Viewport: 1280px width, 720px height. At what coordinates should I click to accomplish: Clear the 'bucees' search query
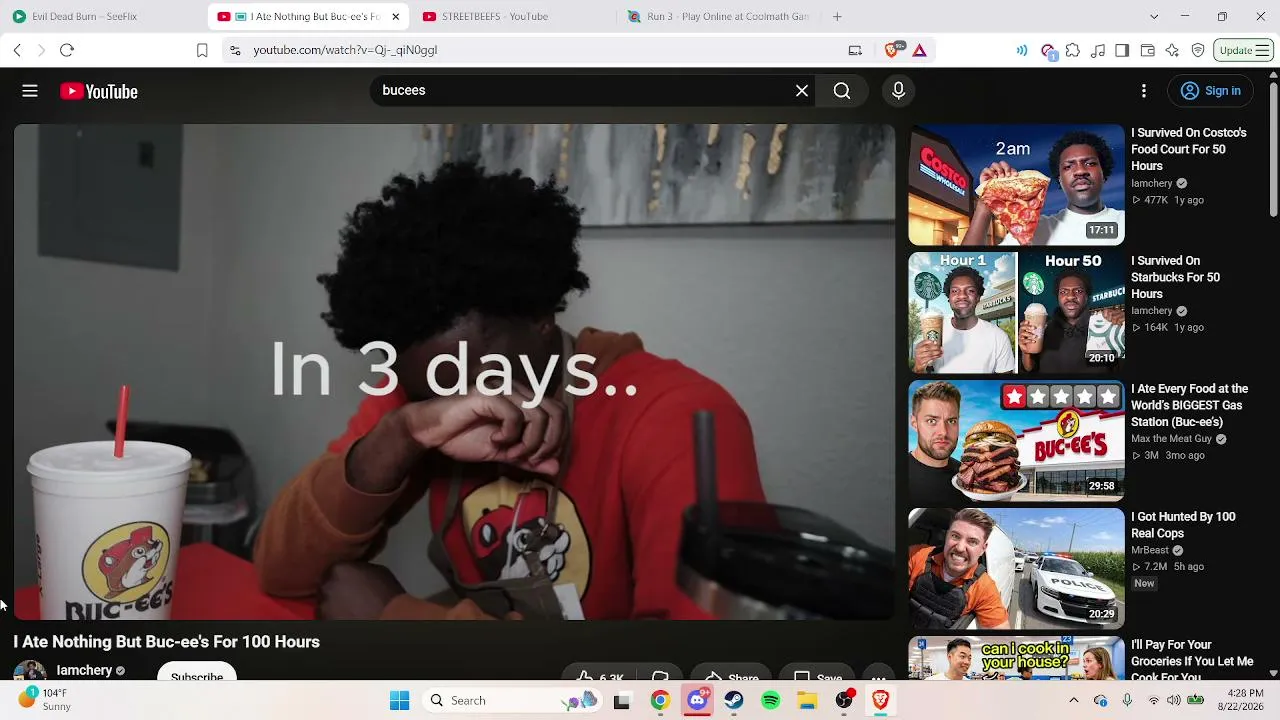coord(802,91)
